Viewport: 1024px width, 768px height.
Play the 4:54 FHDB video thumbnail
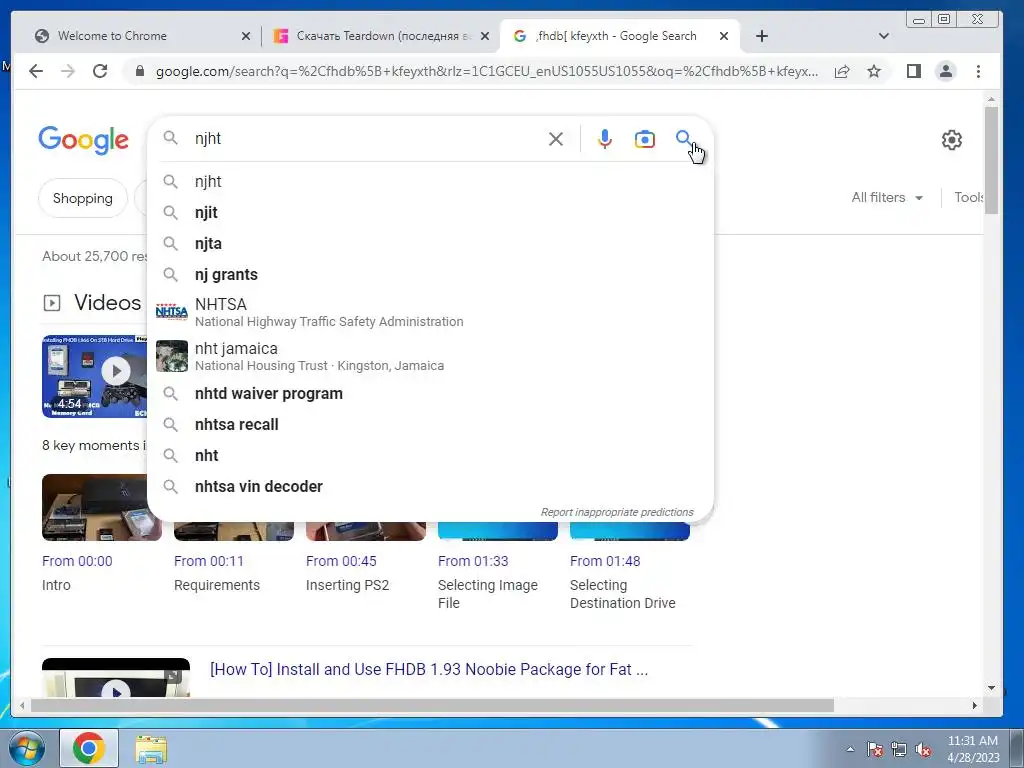95,376
